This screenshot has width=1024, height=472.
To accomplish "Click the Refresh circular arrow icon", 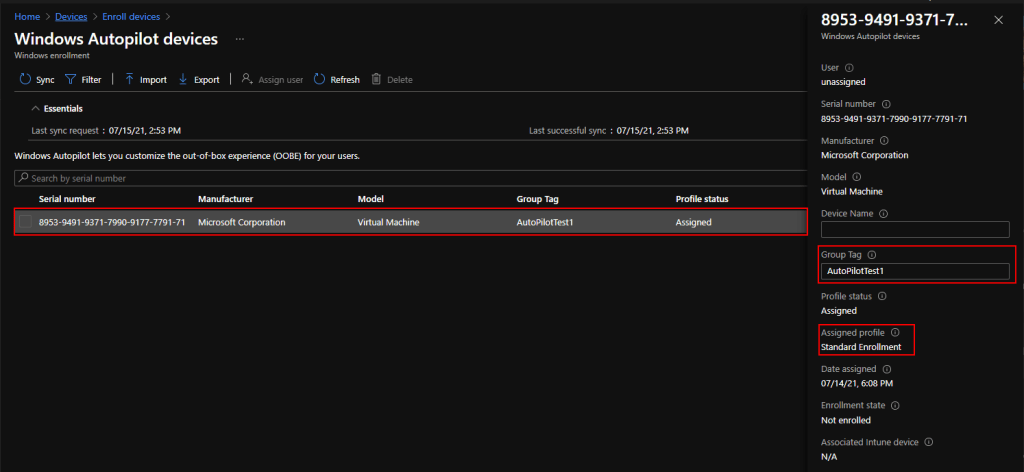I will click(x=320, y=79).
